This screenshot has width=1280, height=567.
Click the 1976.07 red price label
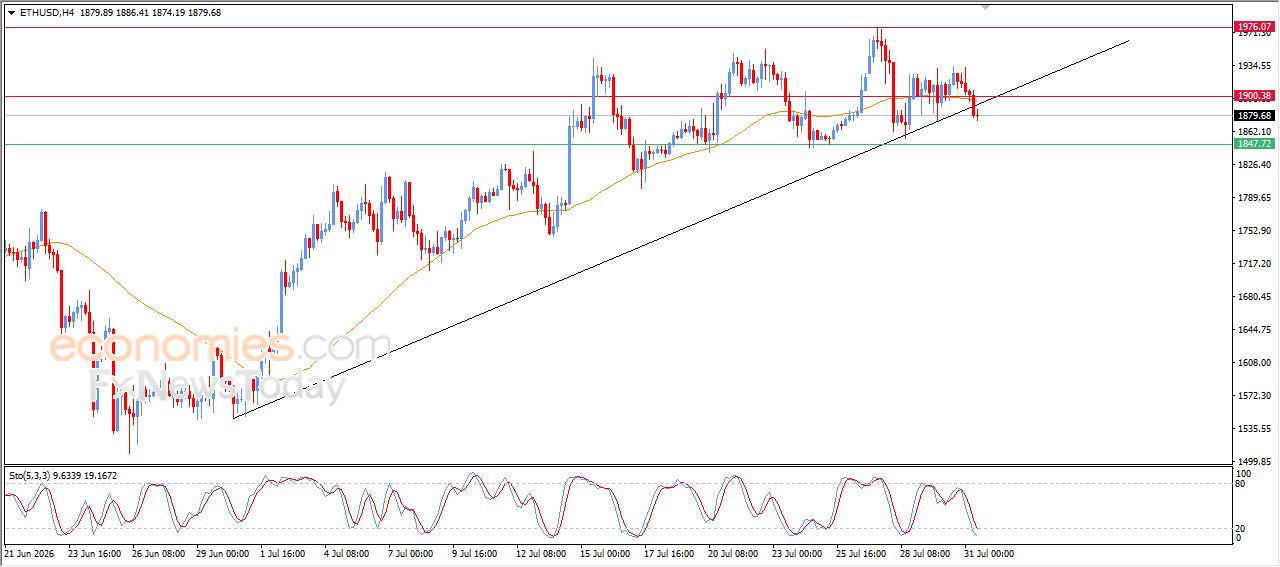[1253, 26]
